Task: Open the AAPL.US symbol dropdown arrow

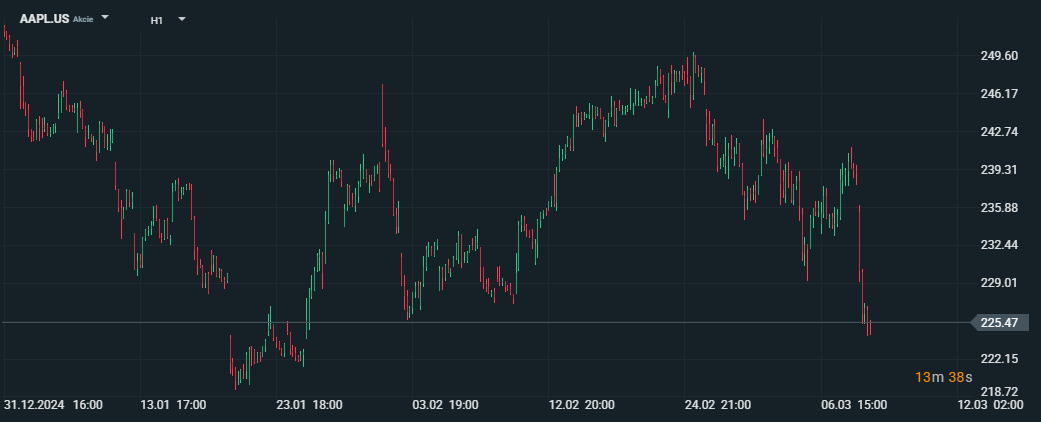Action: 105,18
